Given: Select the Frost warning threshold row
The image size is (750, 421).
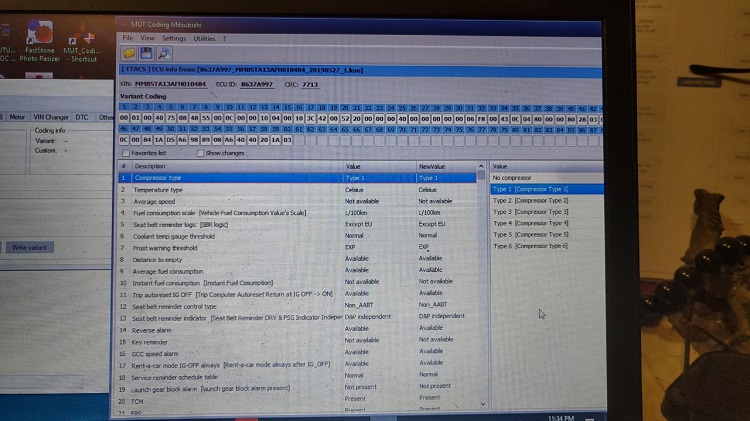Looking at the screenshot, I should tap(297, 248).
